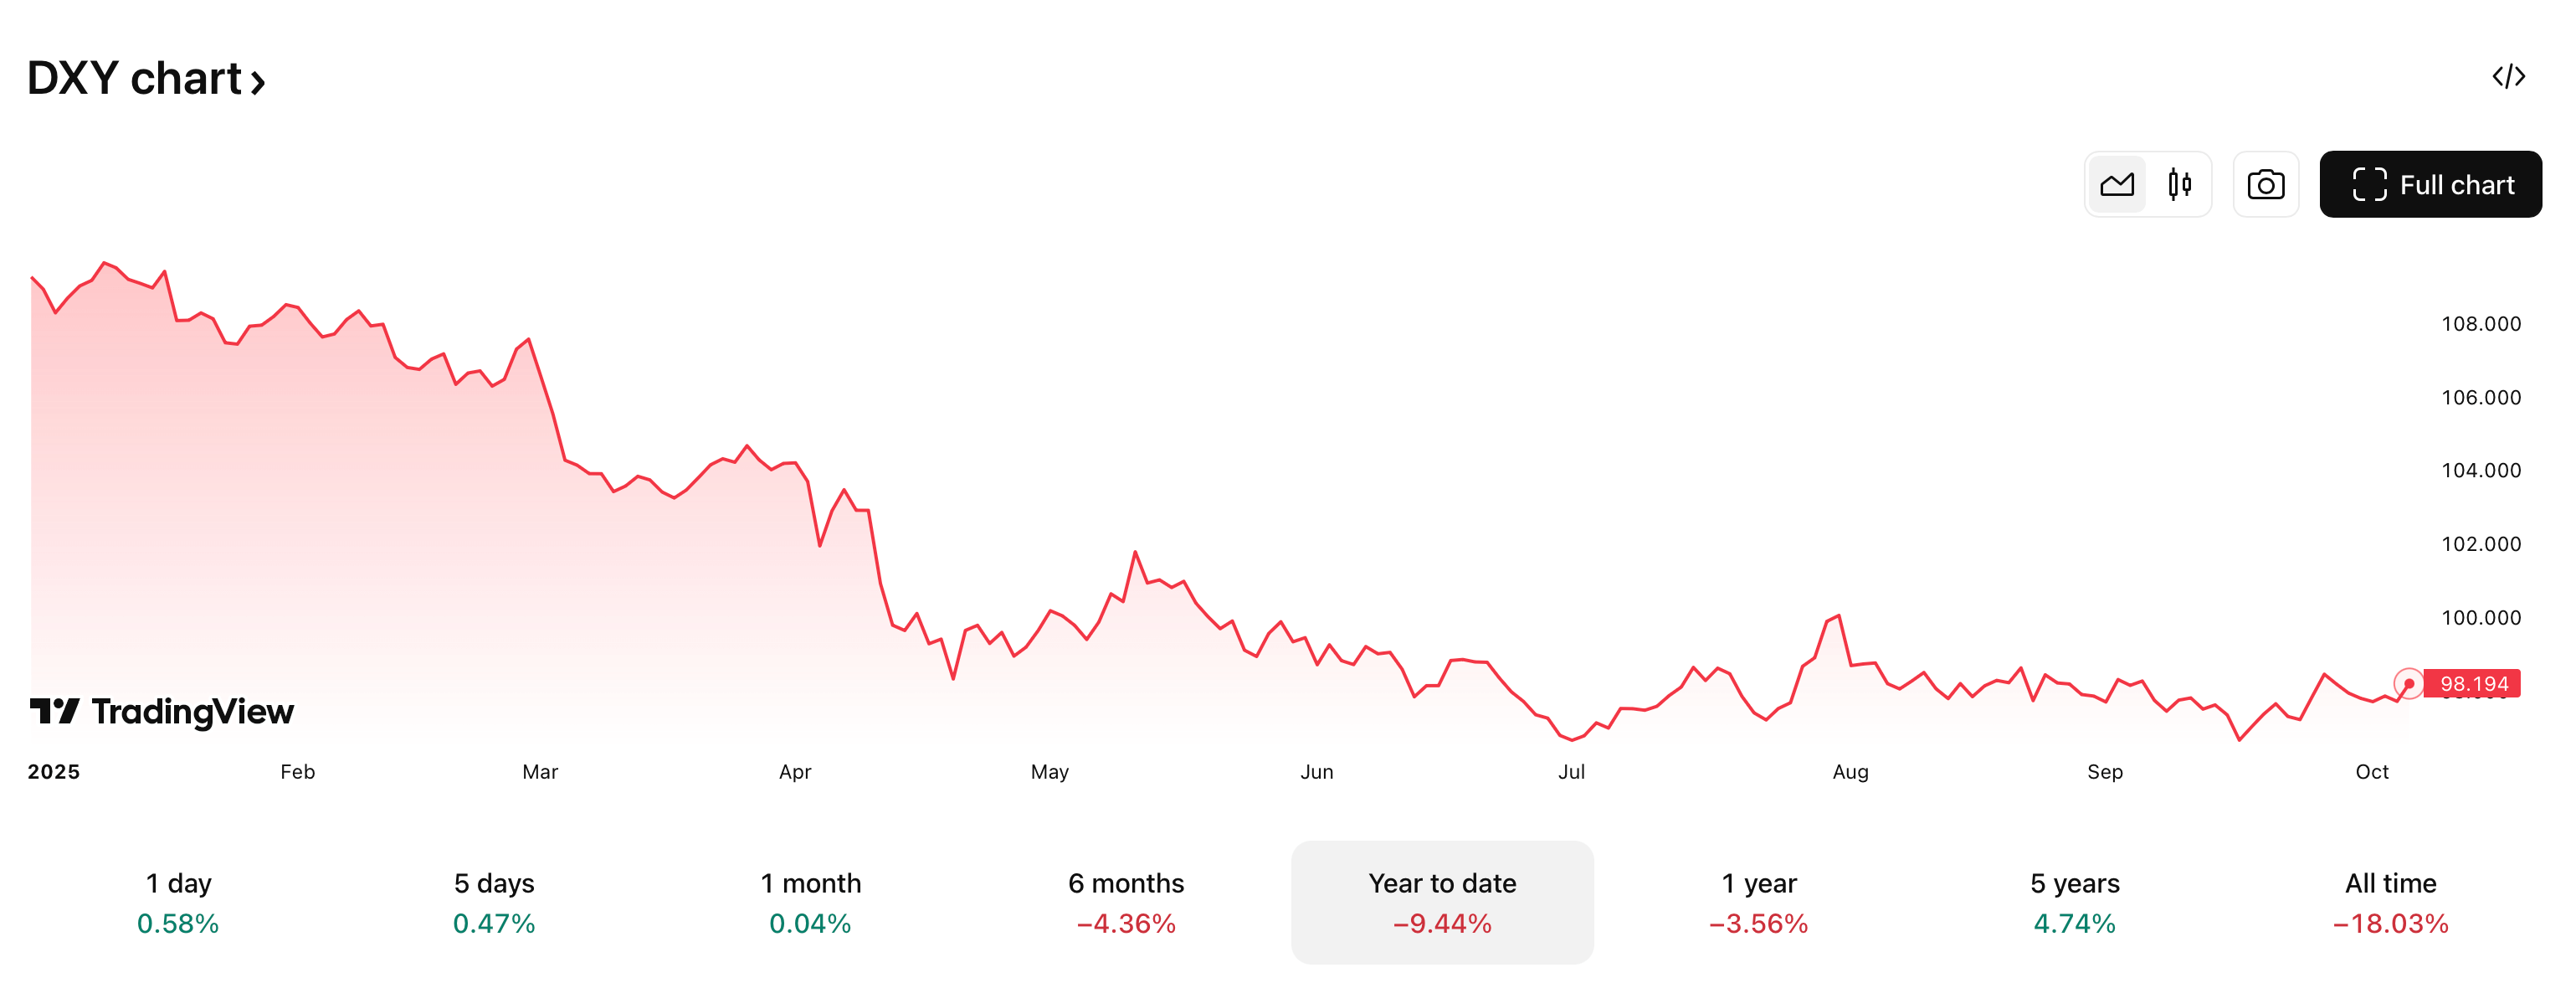Screen dimensions: 2576x983
Task: Select the 1 day range
Action: pos(178,902)
